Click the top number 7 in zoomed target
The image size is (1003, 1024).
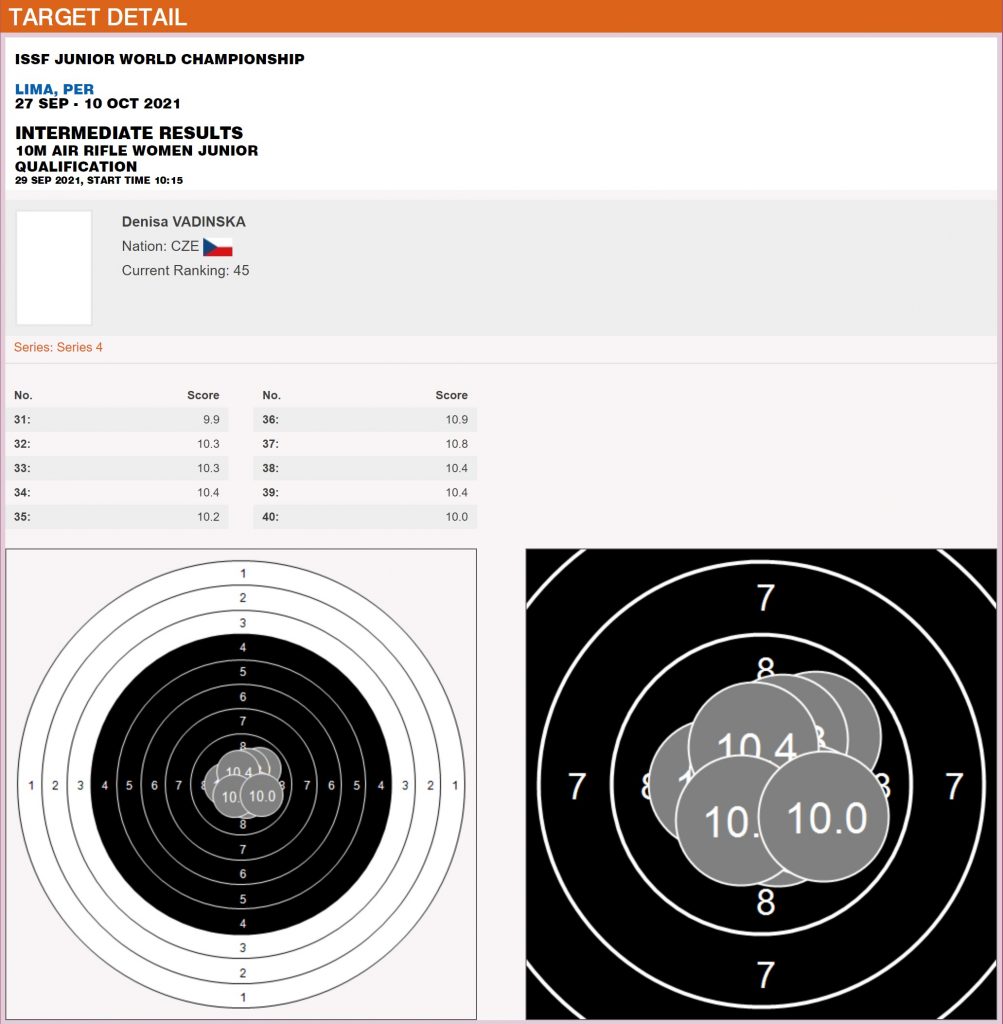pos(765,598)
